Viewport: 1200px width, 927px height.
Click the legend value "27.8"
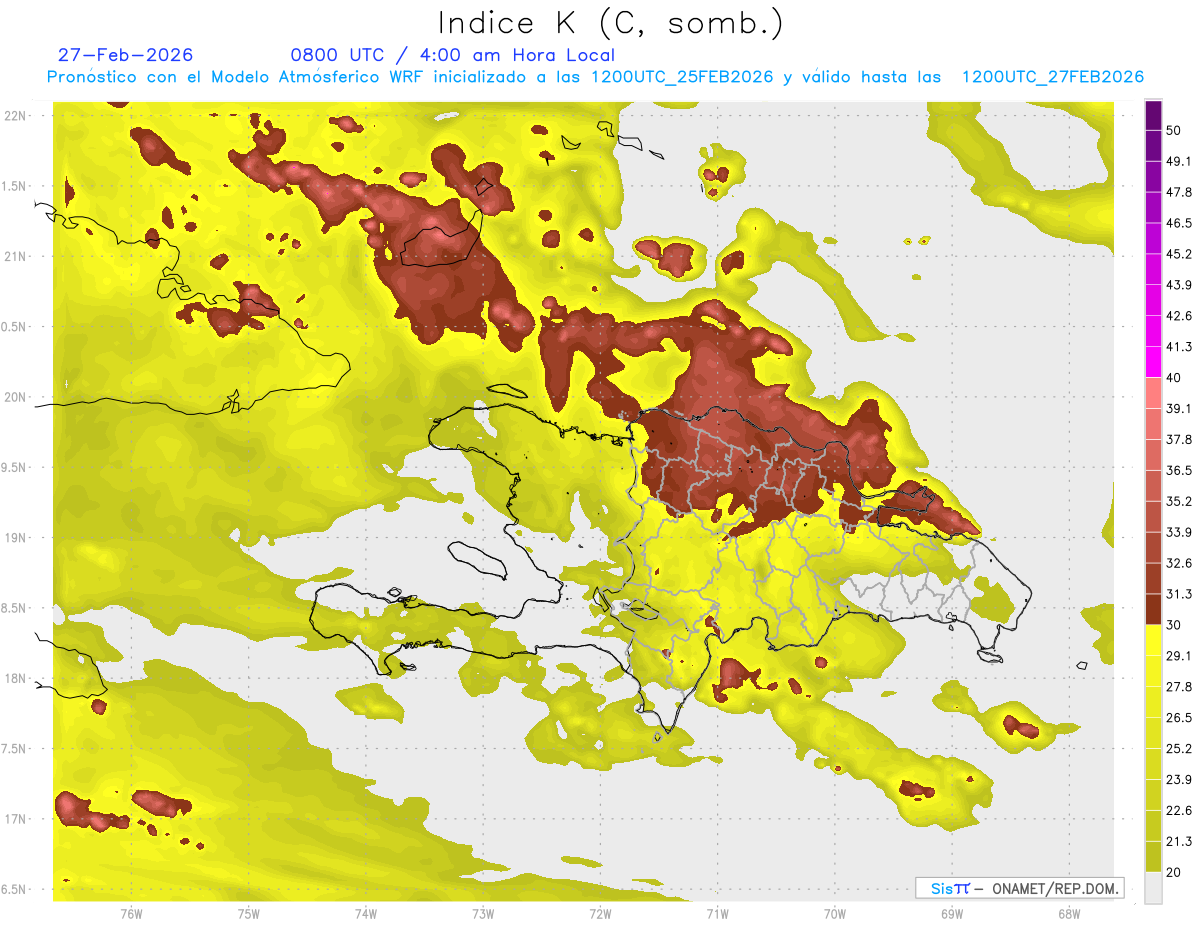pyautogui.click(x=1179, y=686)
